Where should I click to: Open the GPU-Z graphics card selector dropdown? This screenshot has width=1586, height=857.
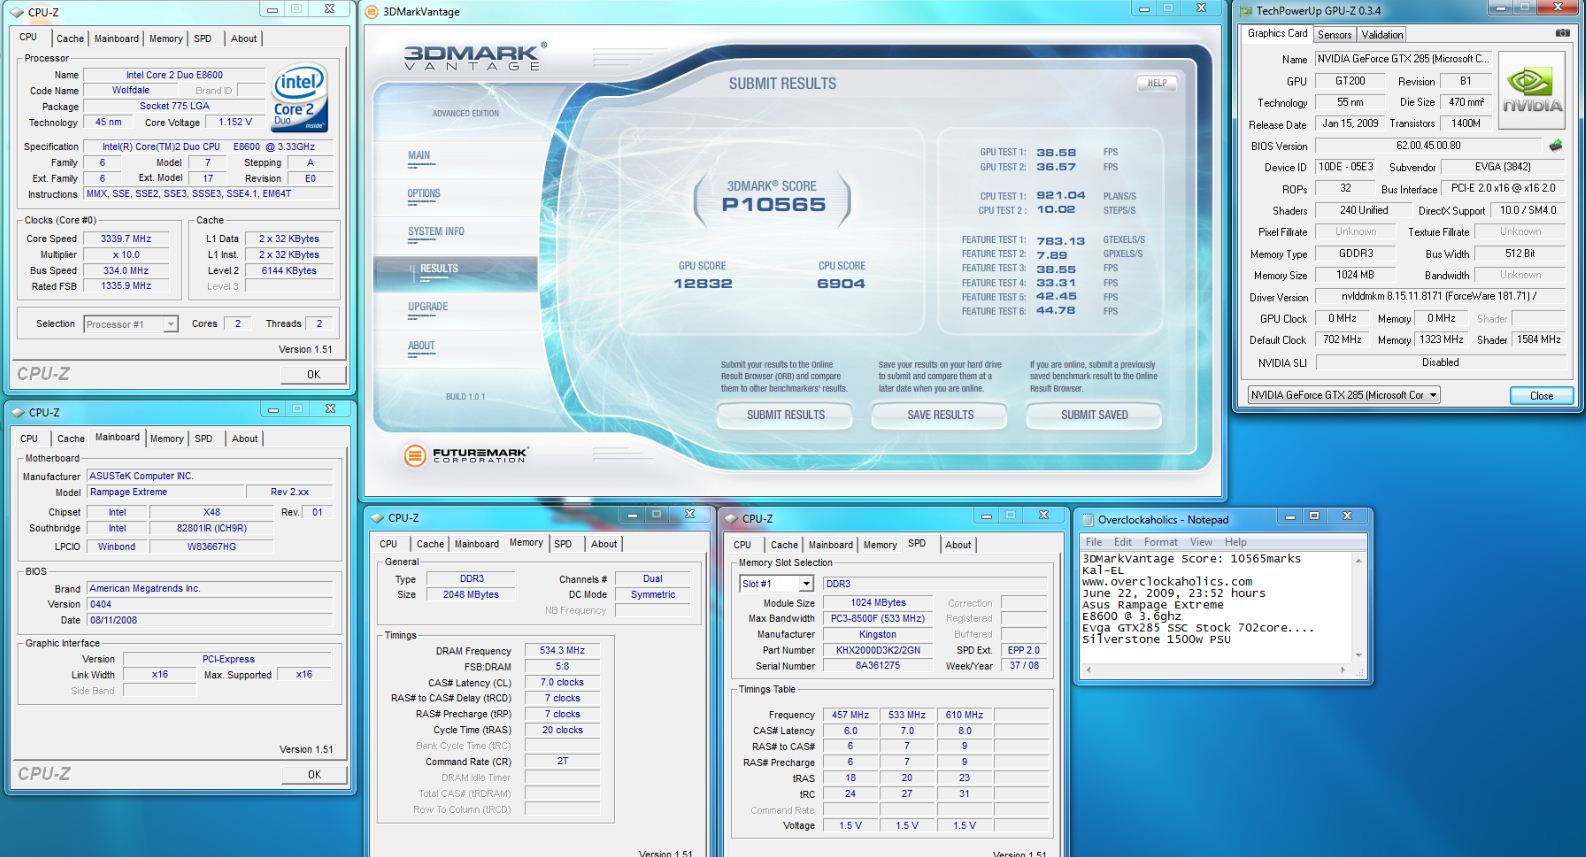1433,395
